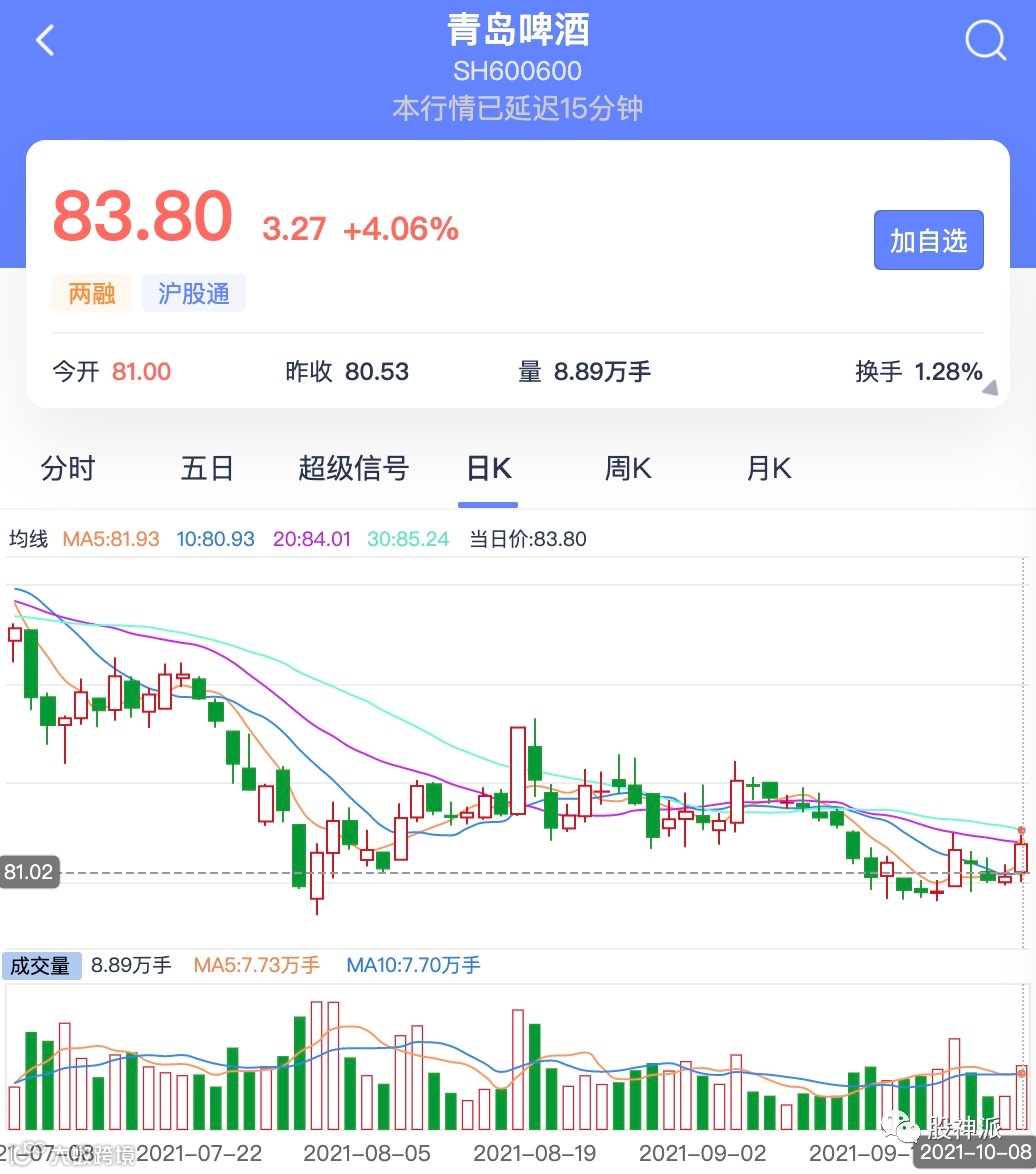
Task: Click the 20:84.01 moving average value
Action: (311, 539)
